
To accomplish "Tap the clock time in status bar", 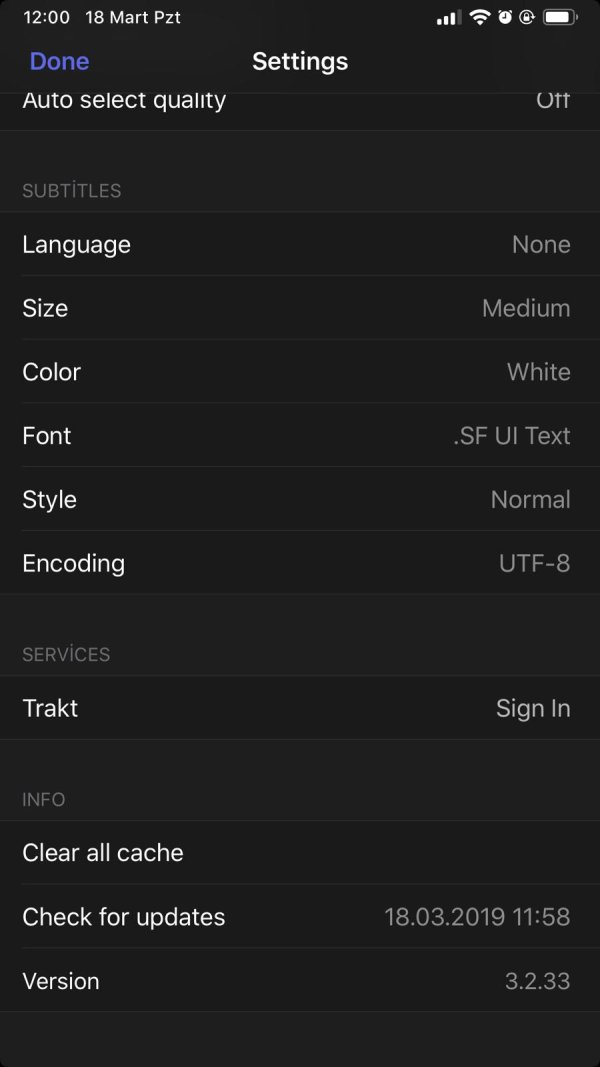I will coord(46,17).
